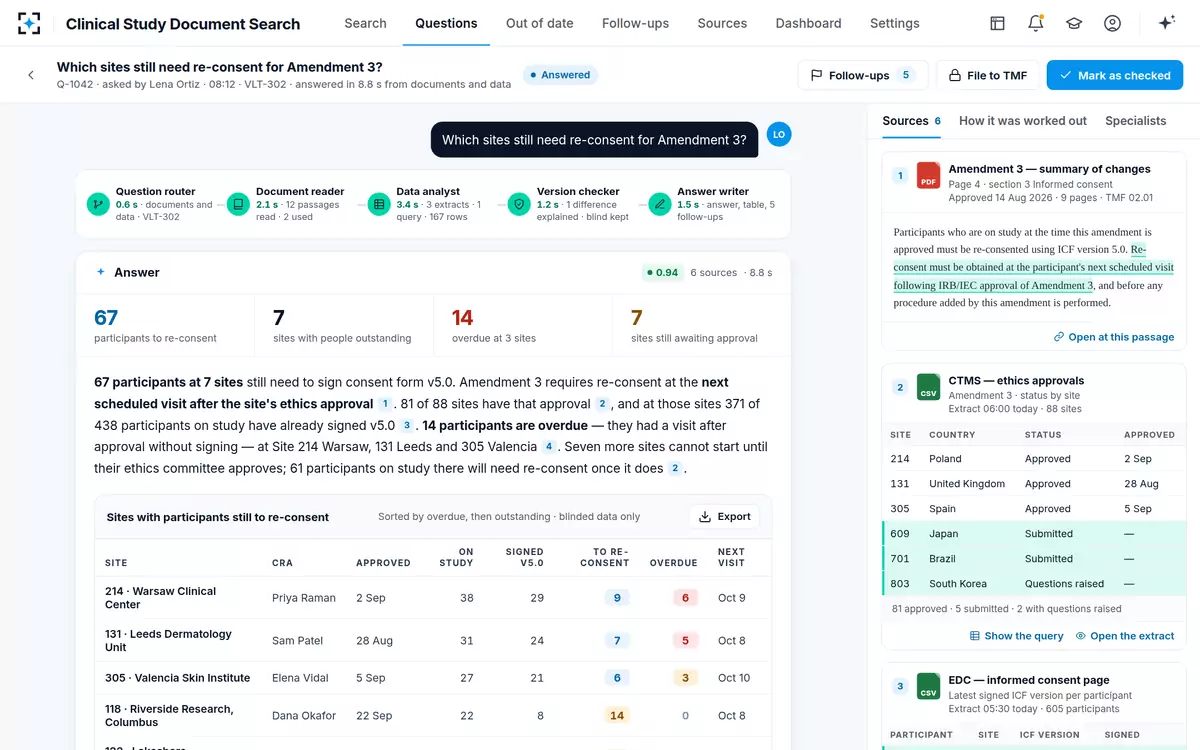1200x750 pixels.
Task: Click the NEXT VISIT column header
Action: 732,557
